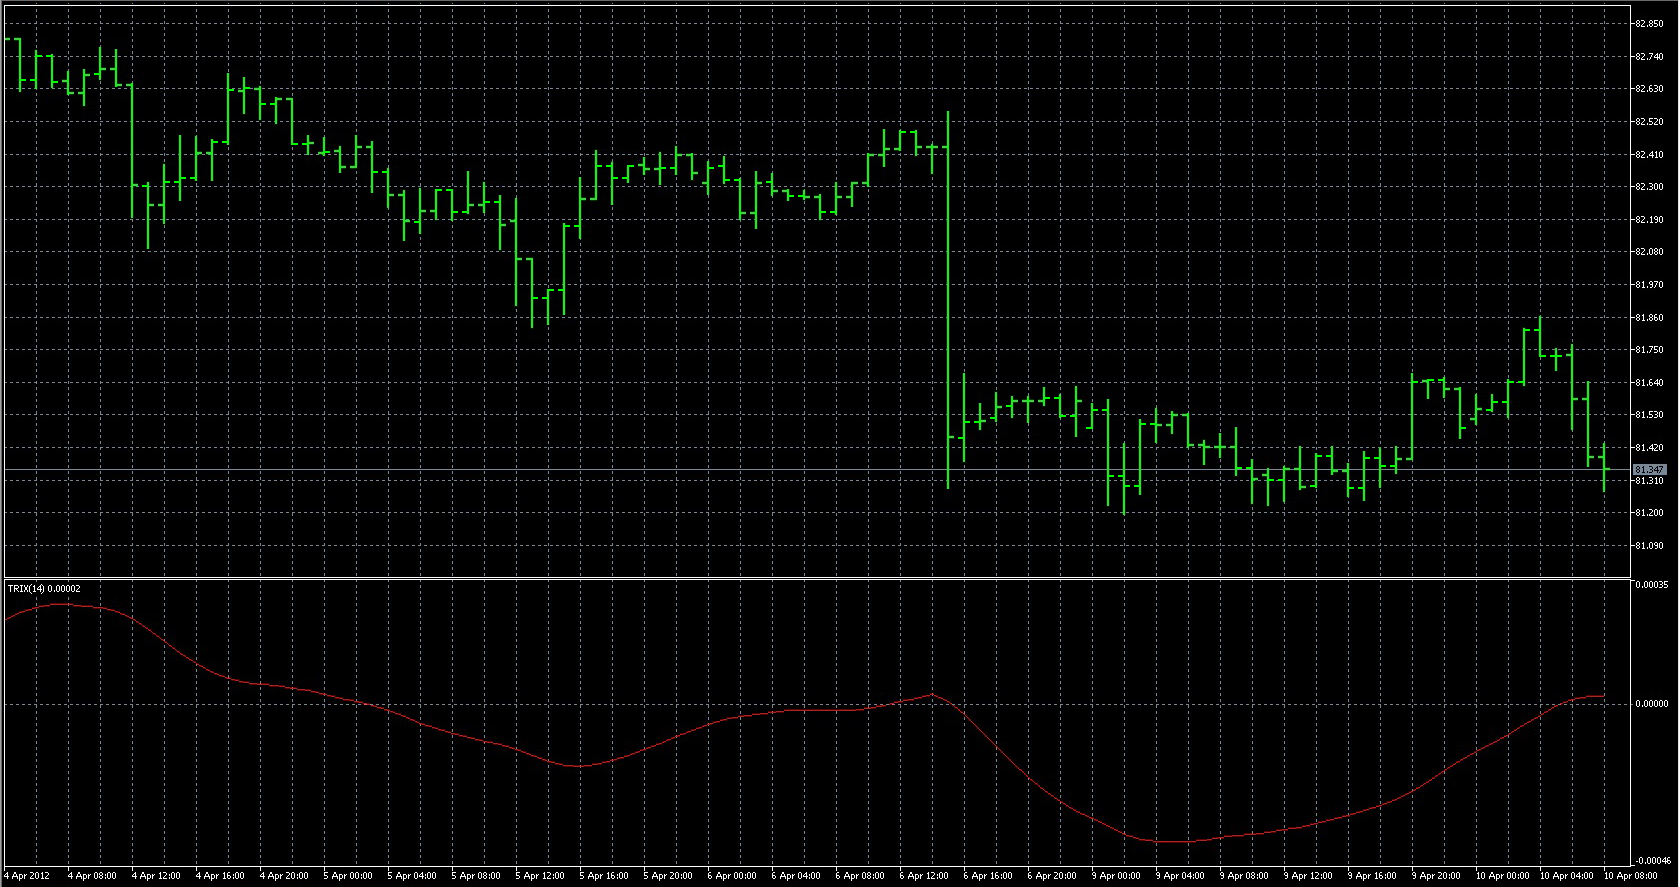Click the 82.850 price scale label

click(x=1649, y=24)
